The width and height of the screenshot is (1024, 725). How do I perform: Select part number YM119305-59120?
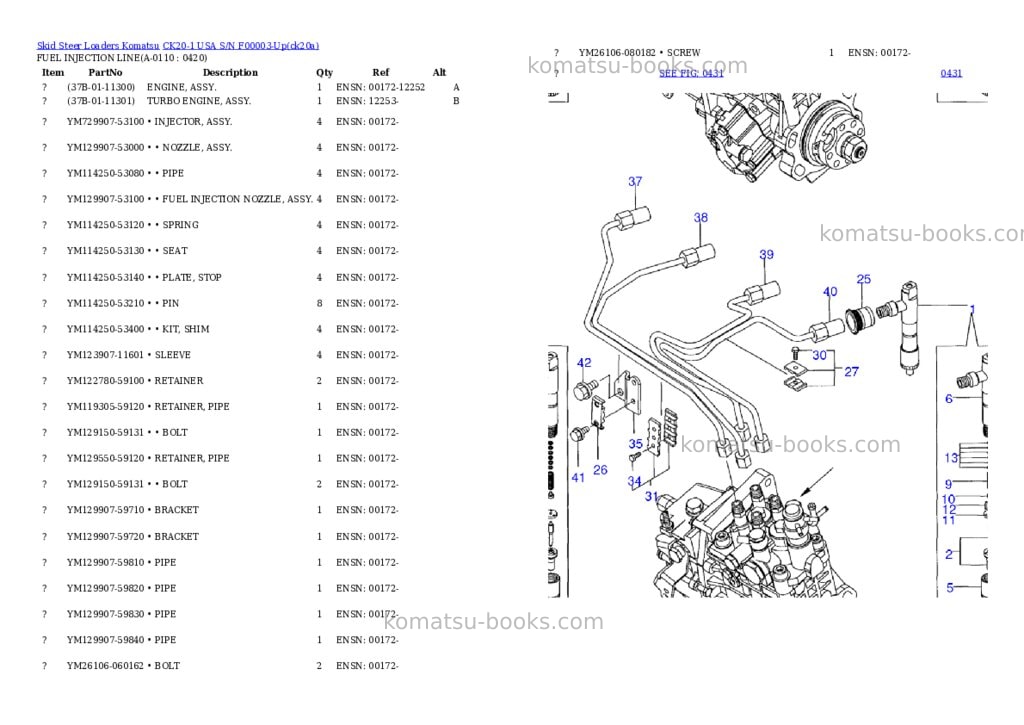click(105, 406)
